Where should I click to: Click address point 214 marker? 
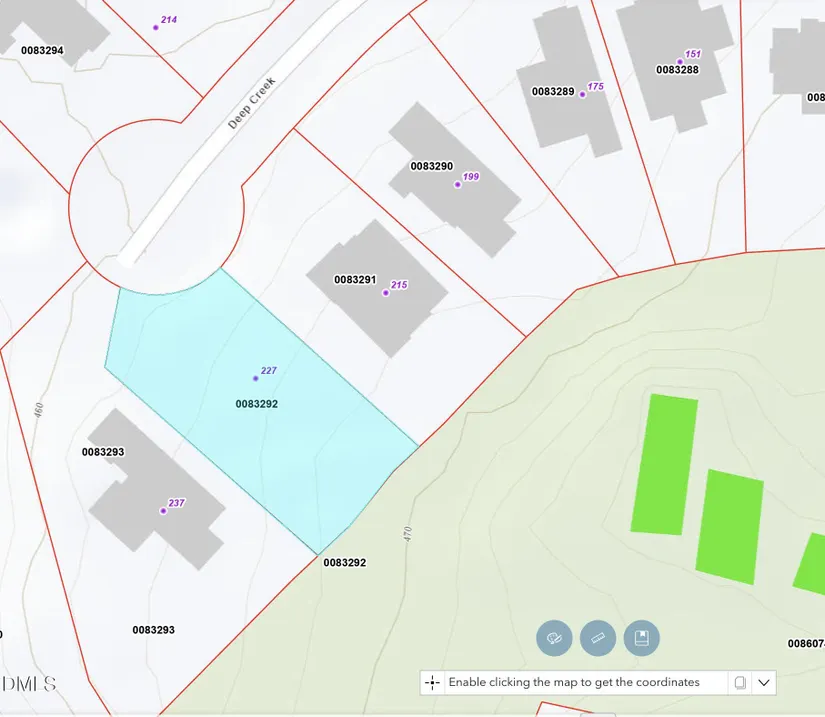pyautogui.click(x=156, y=27)
